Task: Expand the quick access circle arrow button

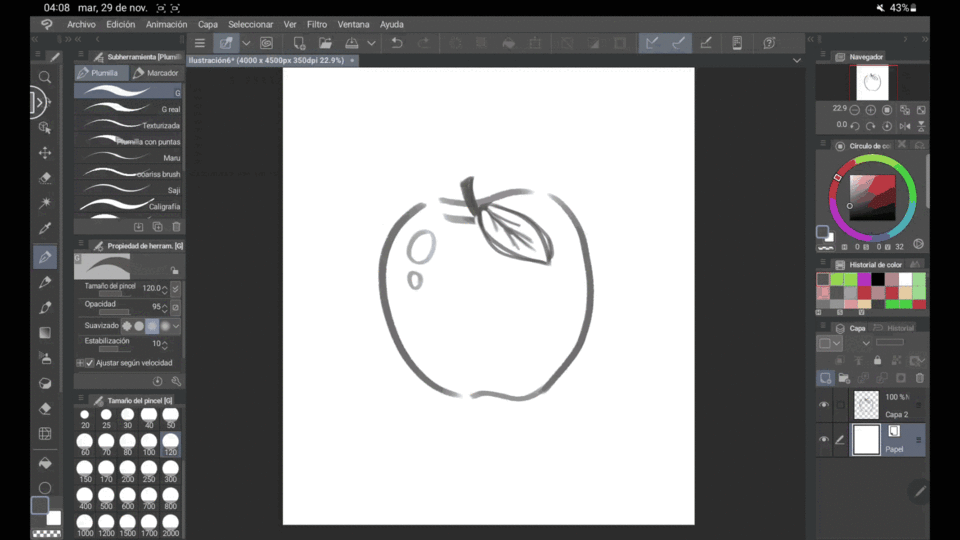Action: 40,102
